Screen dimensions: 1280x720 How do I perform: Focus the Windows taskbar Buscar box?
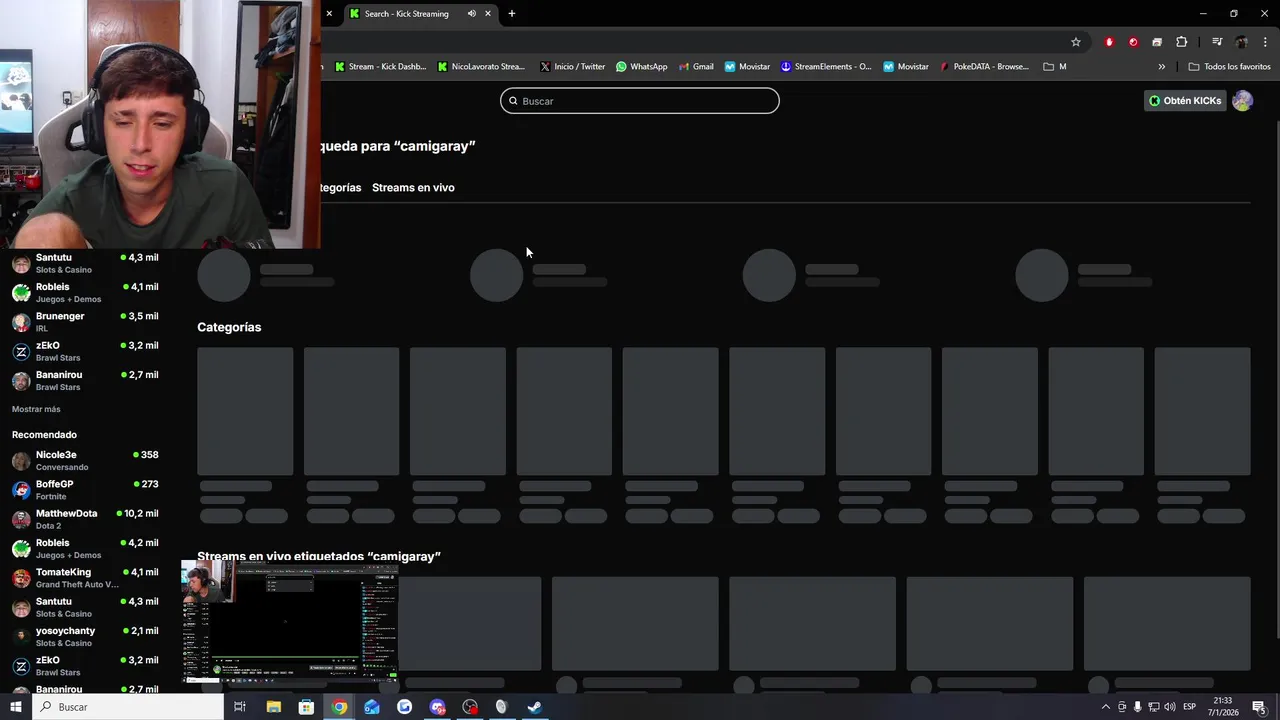pos(127,707)
